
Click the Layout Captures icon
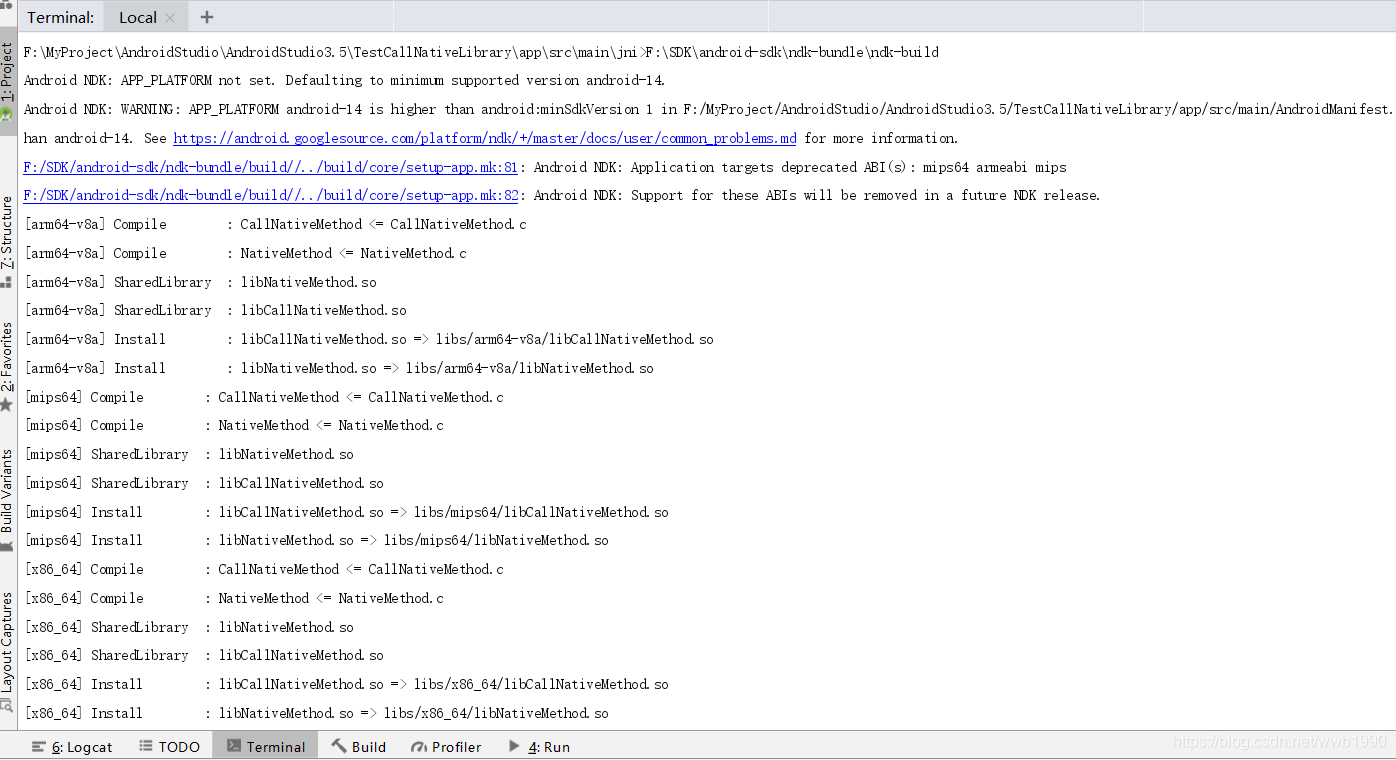[x=7, y=706]
